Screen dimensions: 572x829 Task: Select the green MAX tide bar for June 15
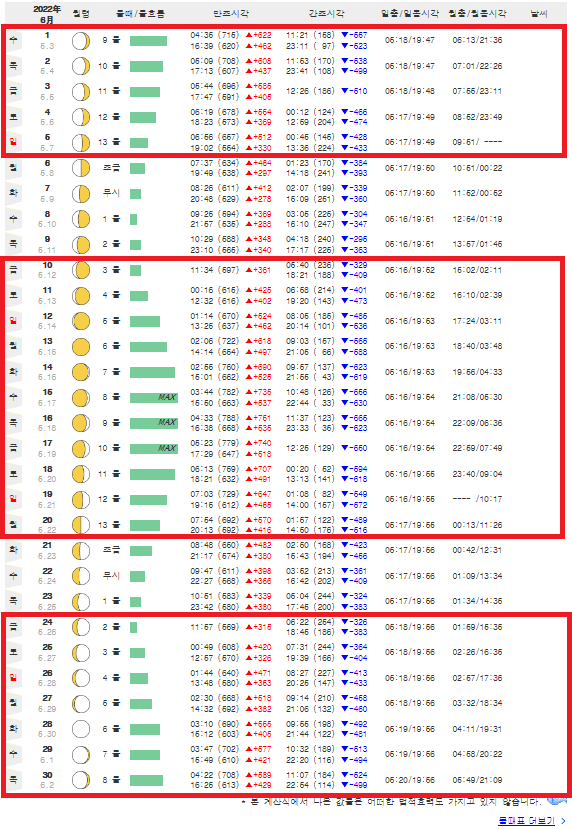point(154,398)
